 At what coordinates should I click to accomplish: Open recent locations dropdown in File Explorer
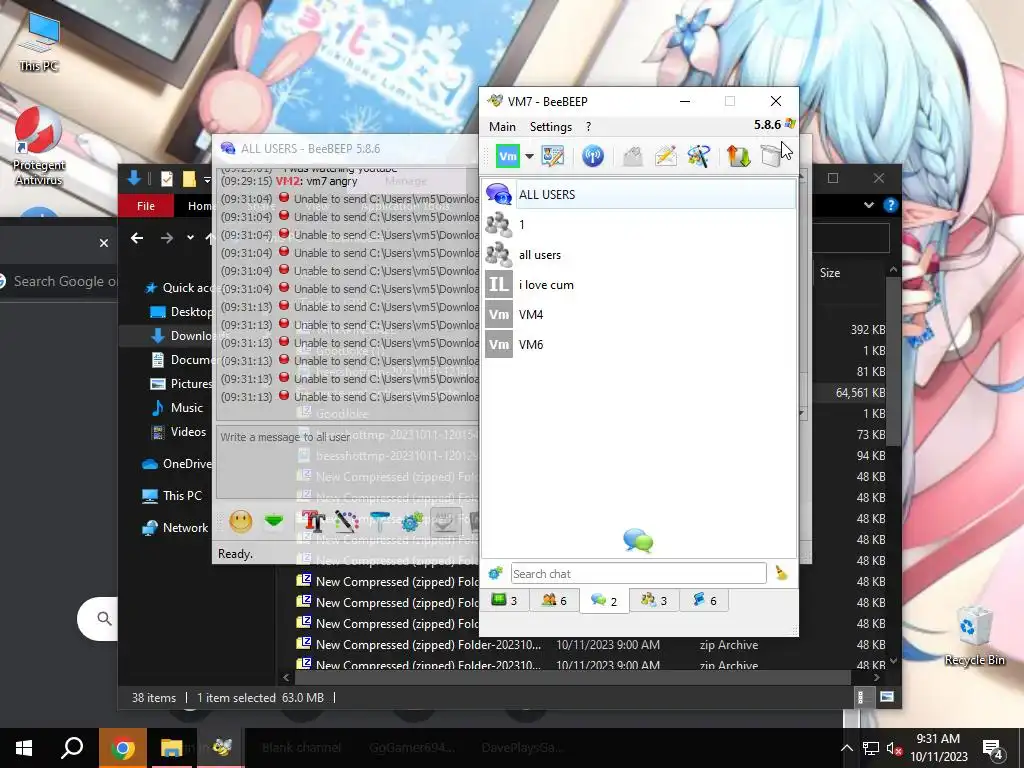pyautogui.click(x=190, y=238)
